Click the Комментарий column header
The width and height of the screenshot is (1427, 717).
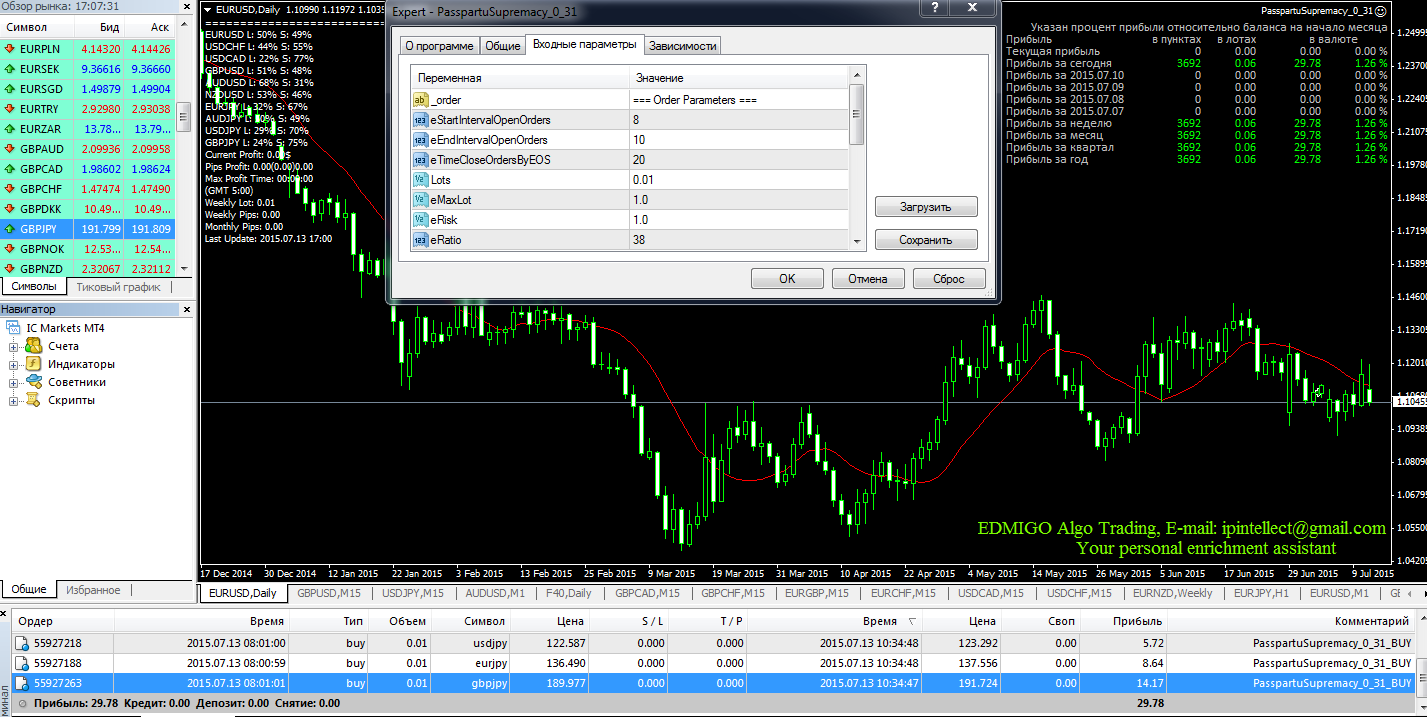[x=1291, y=622]
